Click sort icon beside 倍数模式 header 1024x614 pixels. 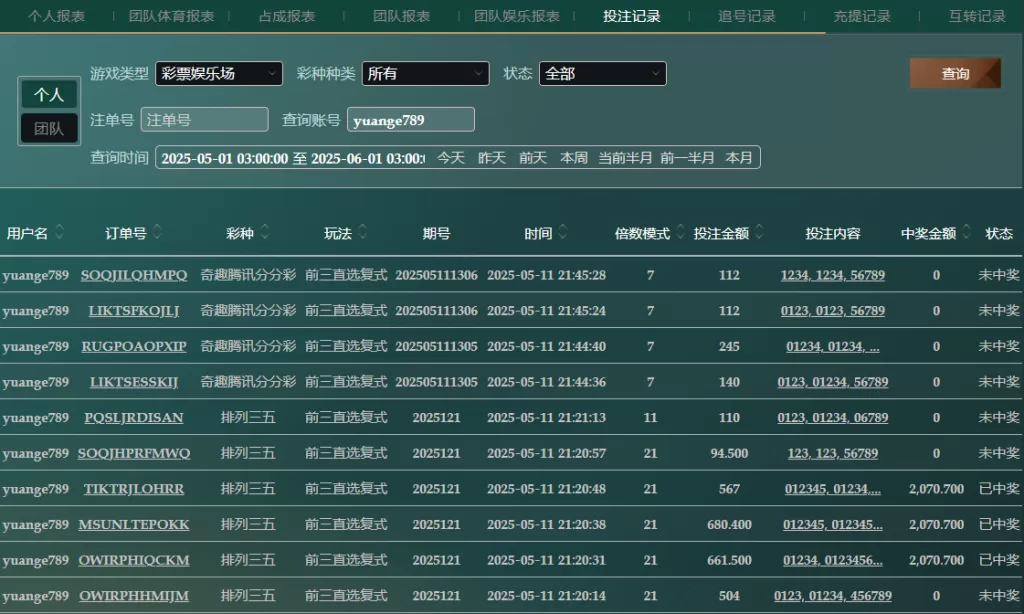click(x=681, y=233)
